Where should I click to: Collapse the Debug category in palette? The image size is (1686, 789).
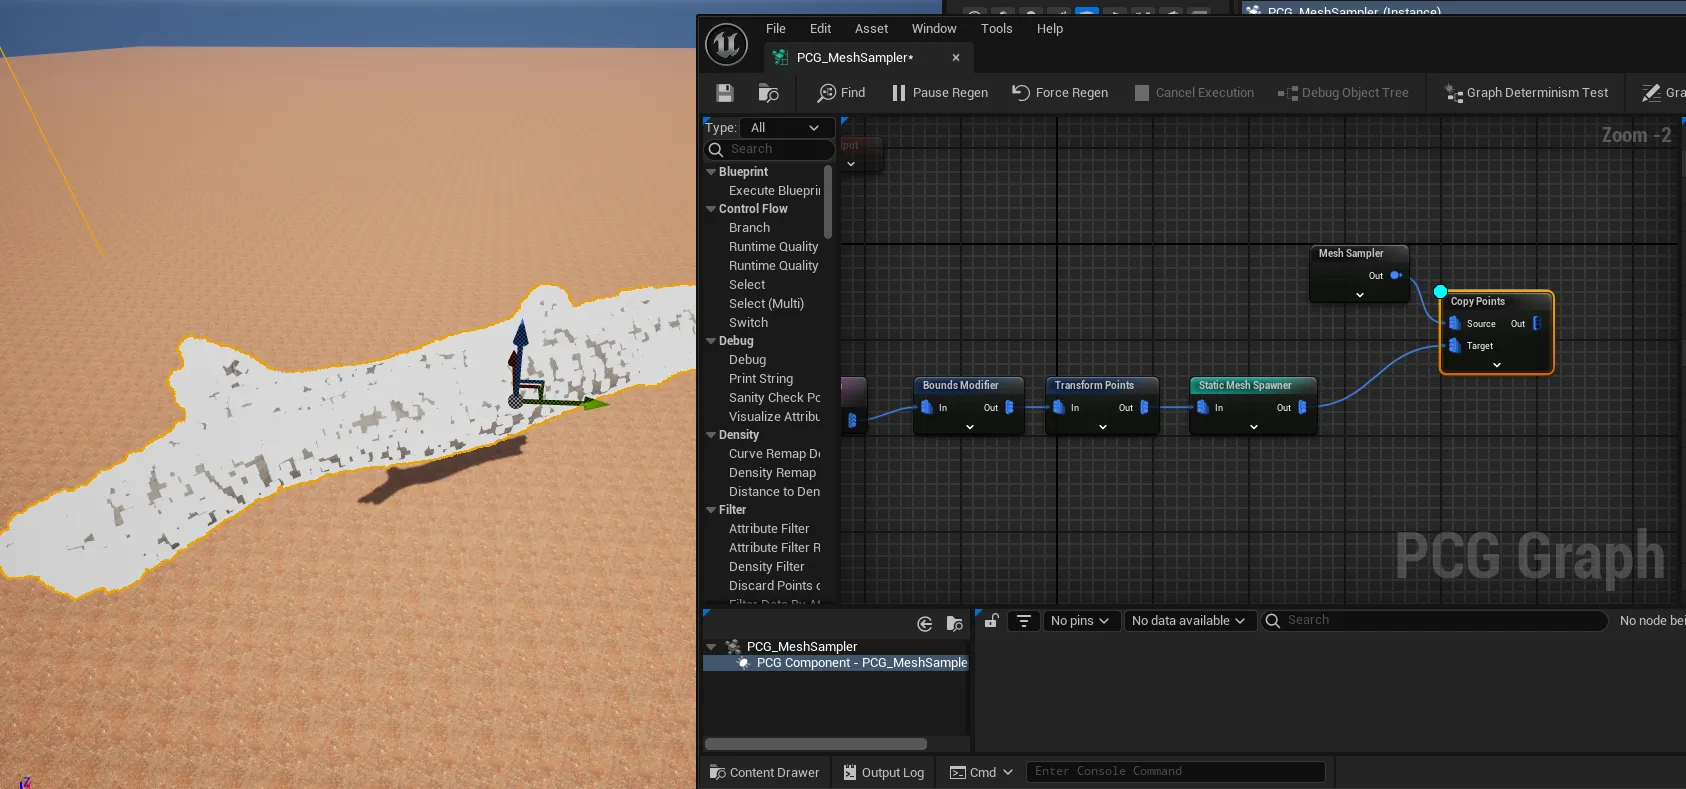coord(711,341)
